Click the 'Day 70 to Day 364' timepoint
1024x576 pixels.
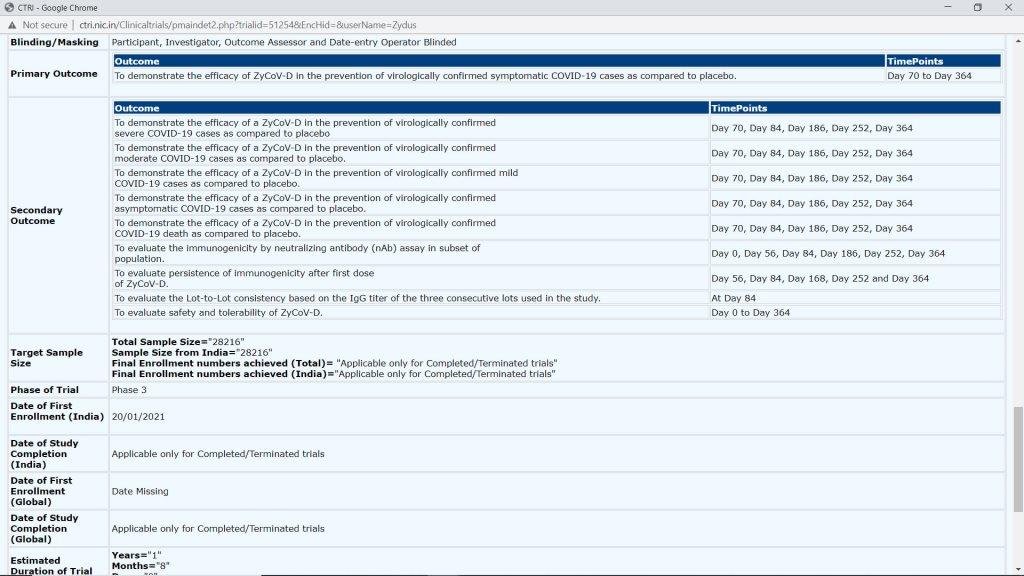(929, 76)
